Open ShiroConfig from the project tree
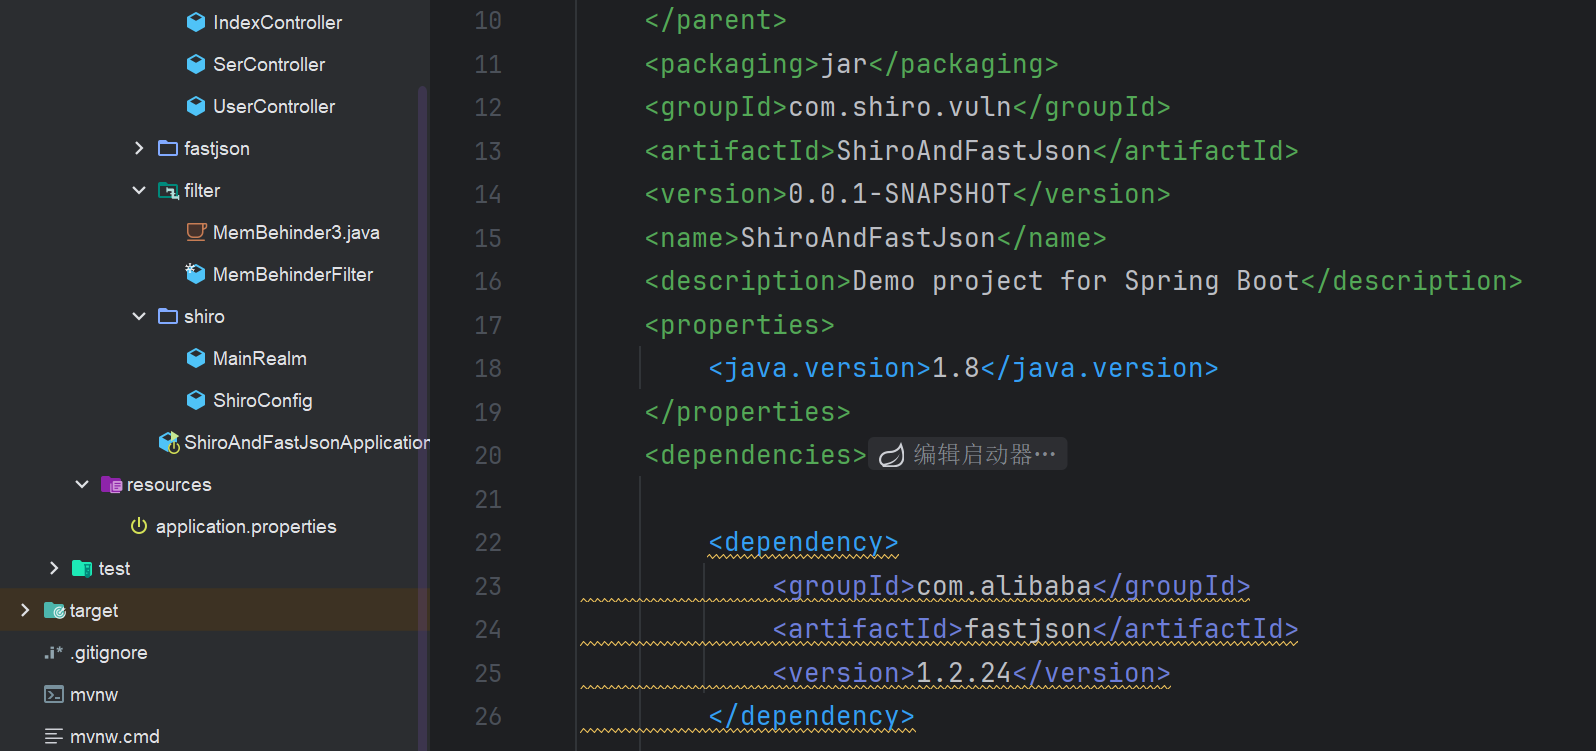The image size is (1596, 751). click(x=262, y=400)
